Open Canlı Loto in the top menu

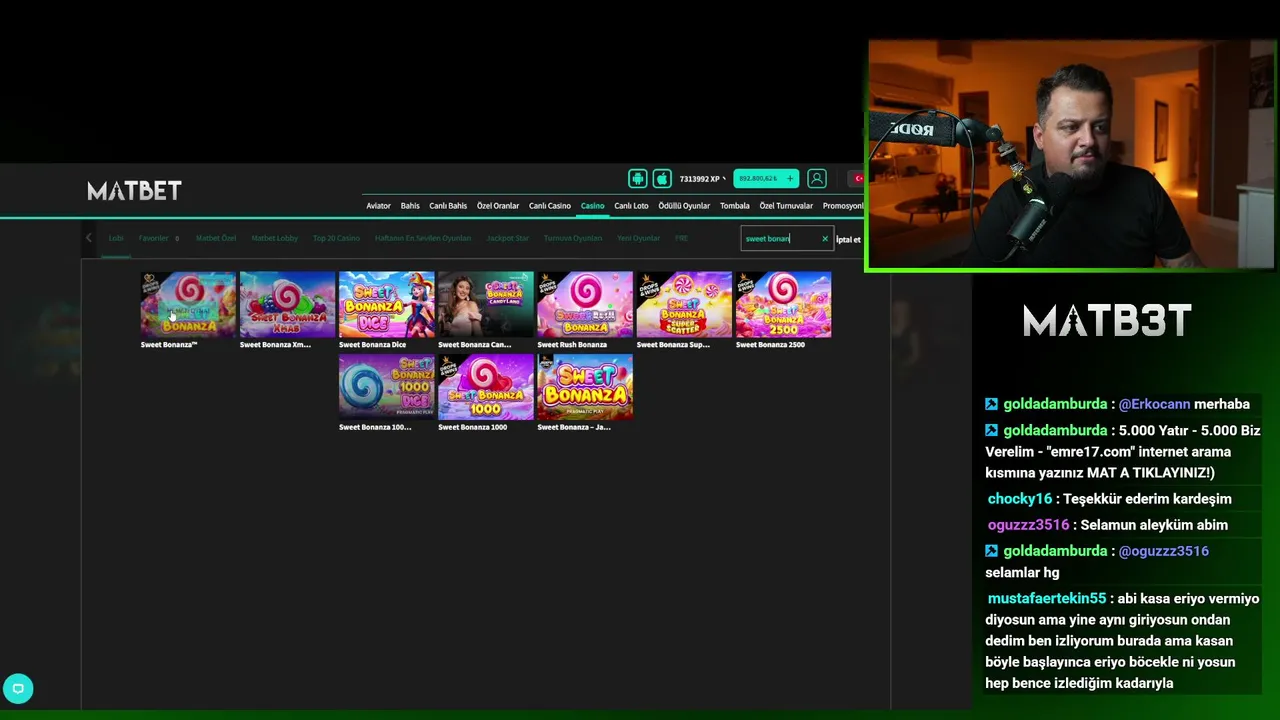631,206
